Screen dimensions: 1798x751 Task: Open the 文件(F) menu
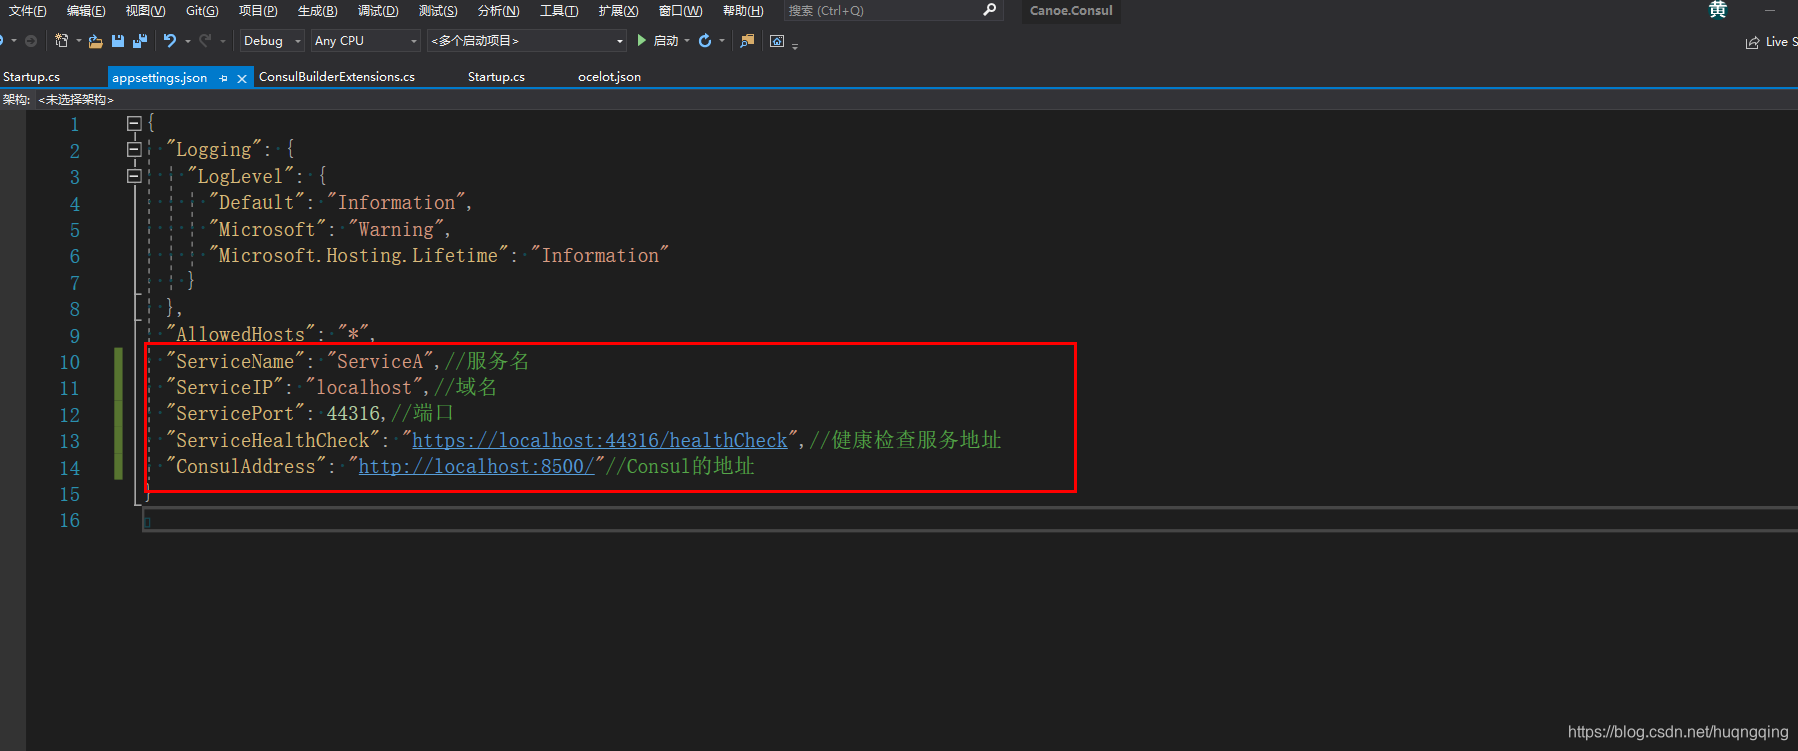(27, 10)
